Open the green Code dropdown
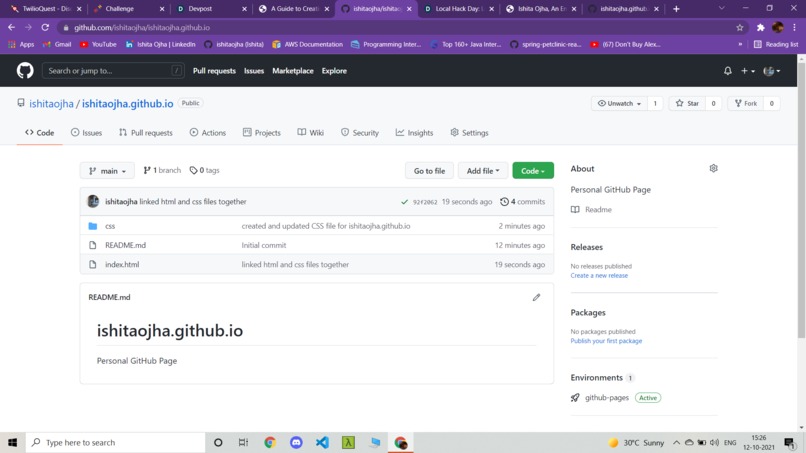The width and height of the screenshot is (806, 453). pos(533,171)
